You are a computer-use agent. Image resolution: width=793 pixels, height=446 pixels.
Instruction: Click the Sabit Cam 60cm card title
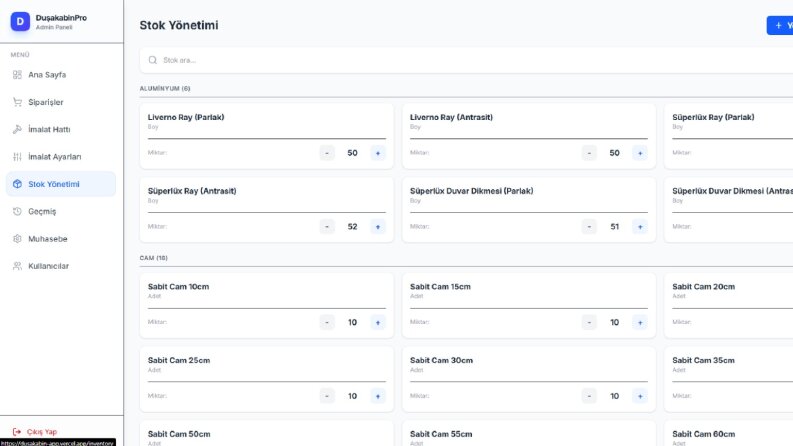(x=703, y=434)
